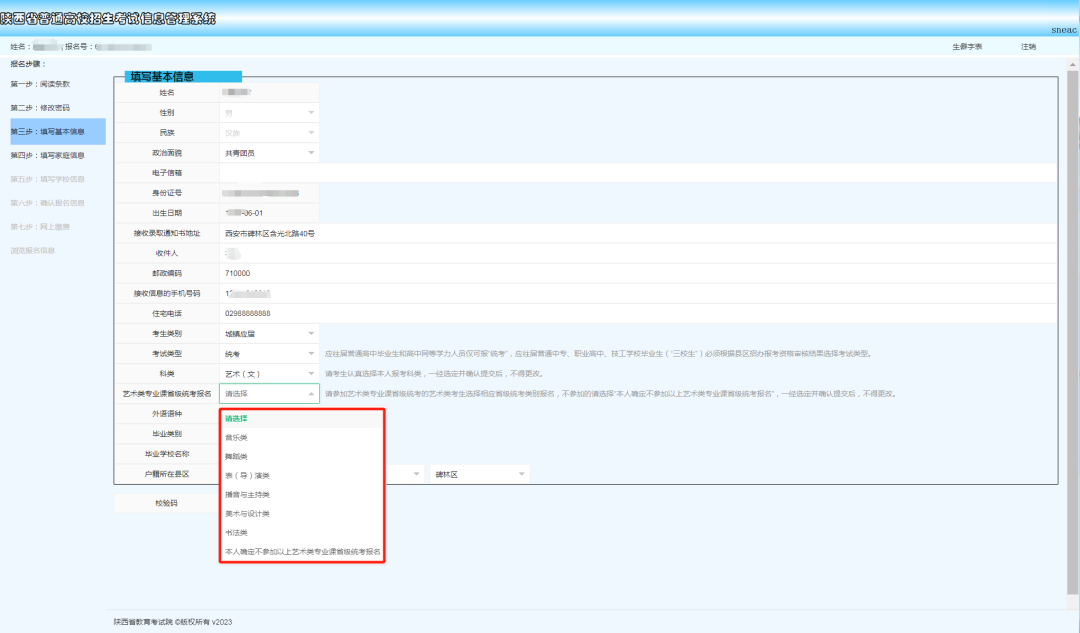
Task: Navigate to 第四步:填写家庭信息 step
Action: 48,155
